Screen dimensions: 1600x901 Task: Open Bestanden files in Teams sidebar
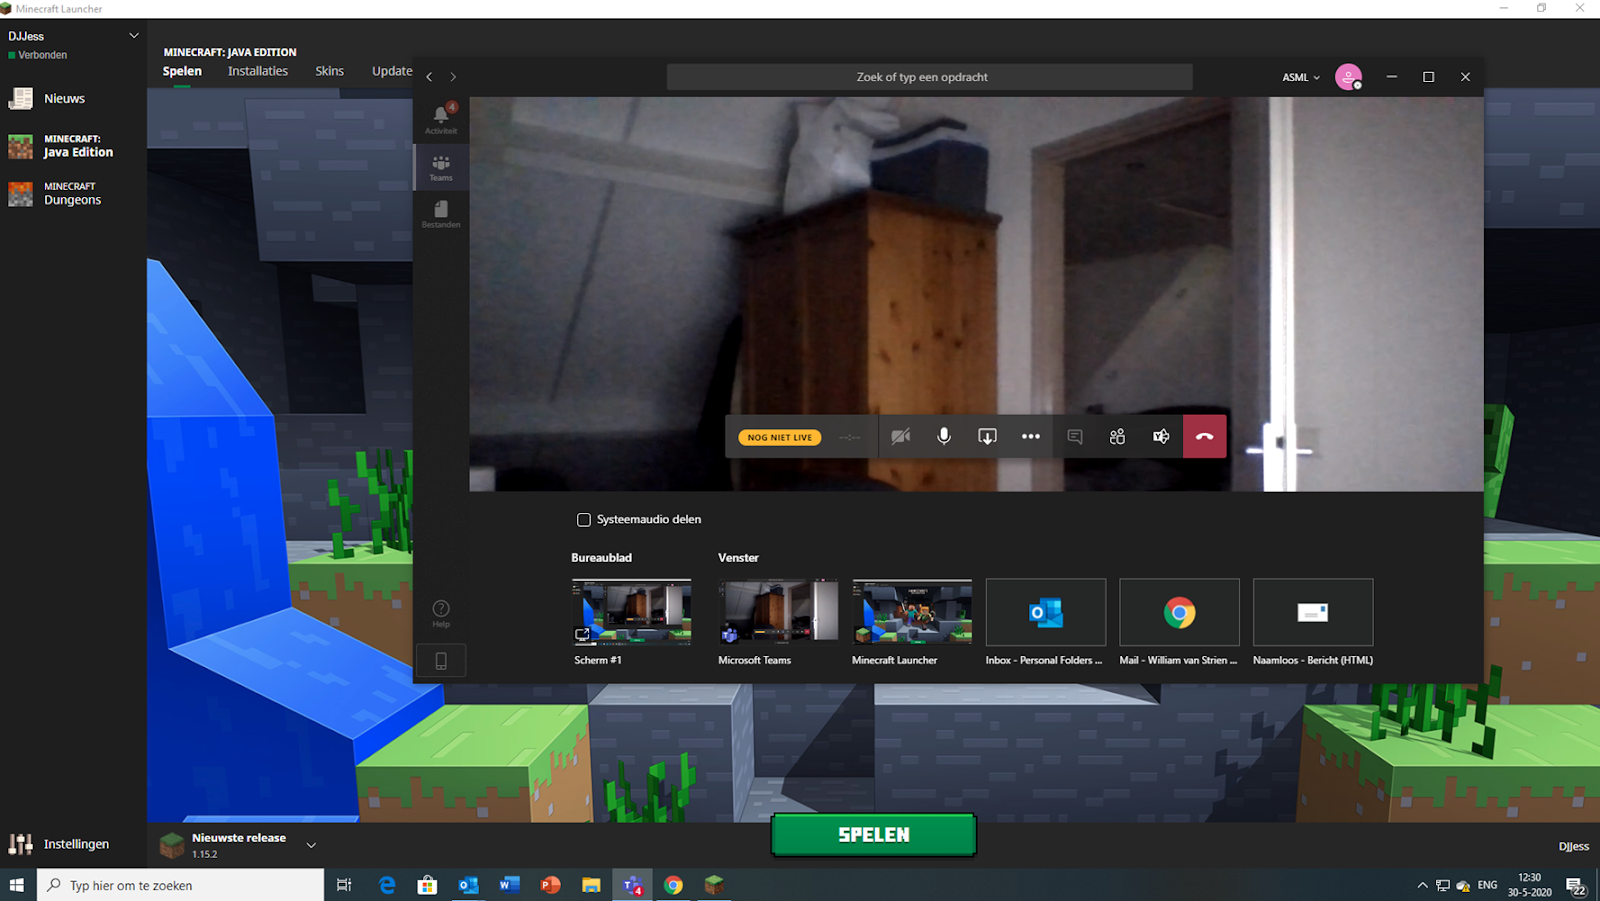pos(441,214)
